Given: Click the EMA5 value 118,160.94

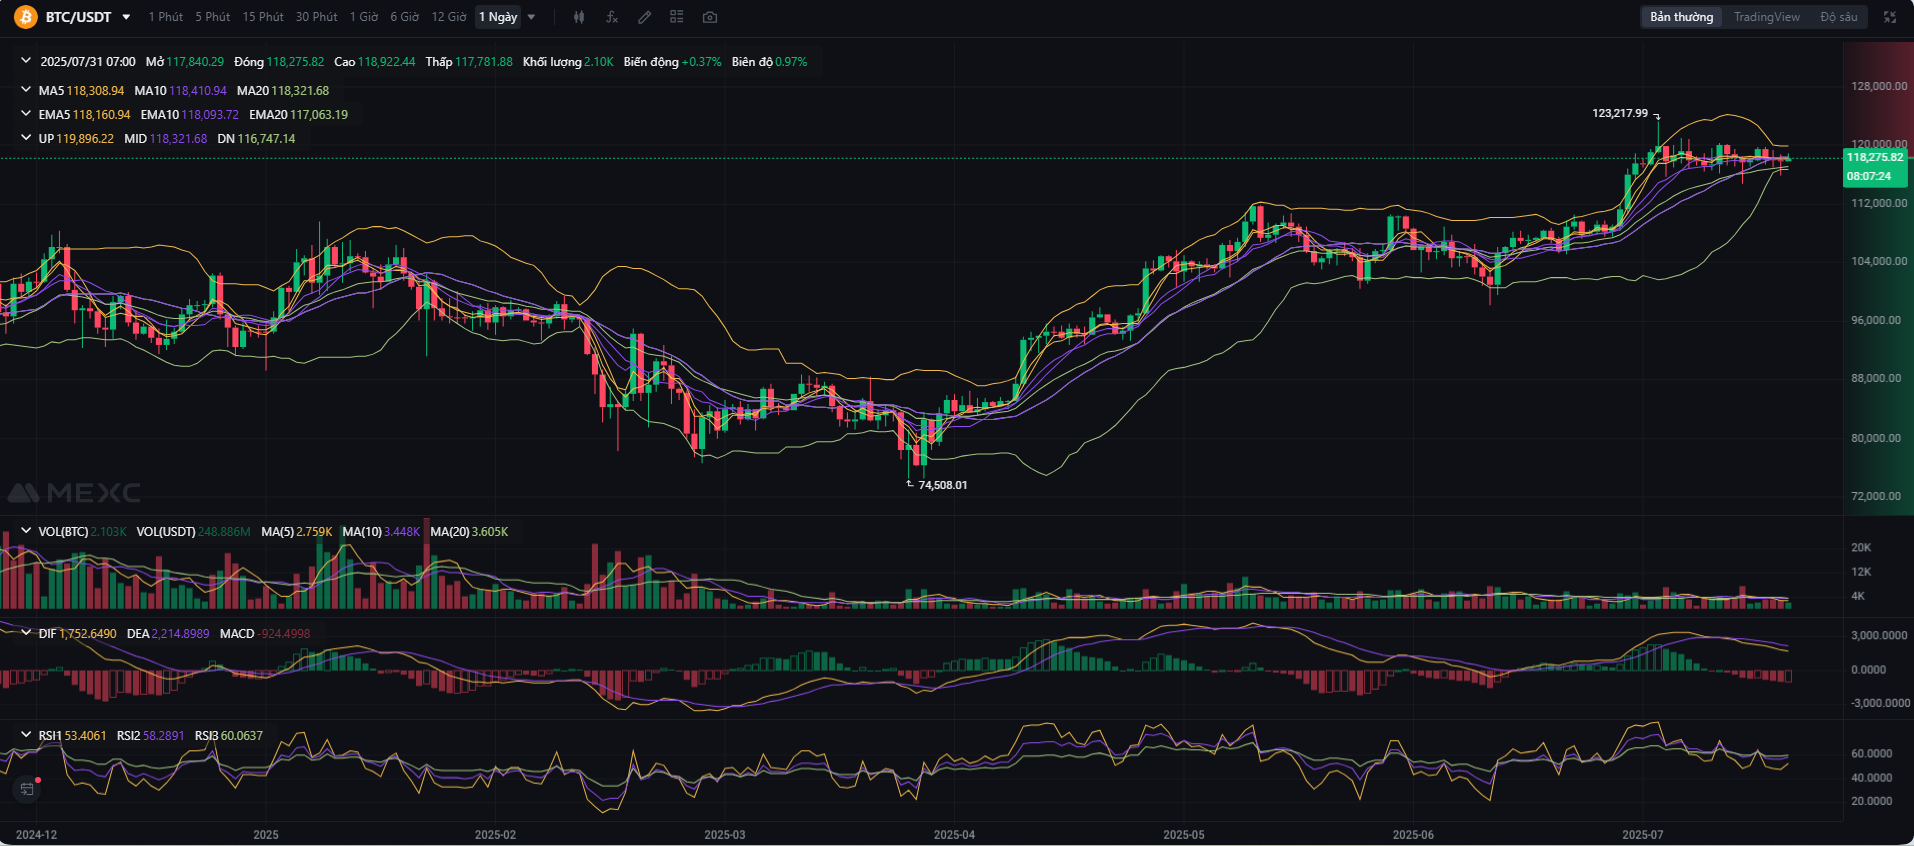Looking at the screenshot, I should tap(101, 114).
